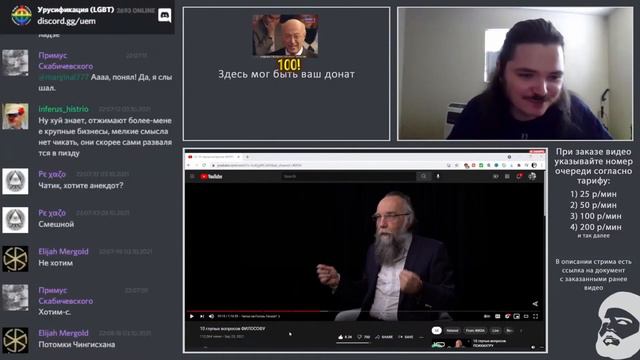640x360 pixels.
Task: Focus the YouTube search field
Action: (x=348, y=176)
